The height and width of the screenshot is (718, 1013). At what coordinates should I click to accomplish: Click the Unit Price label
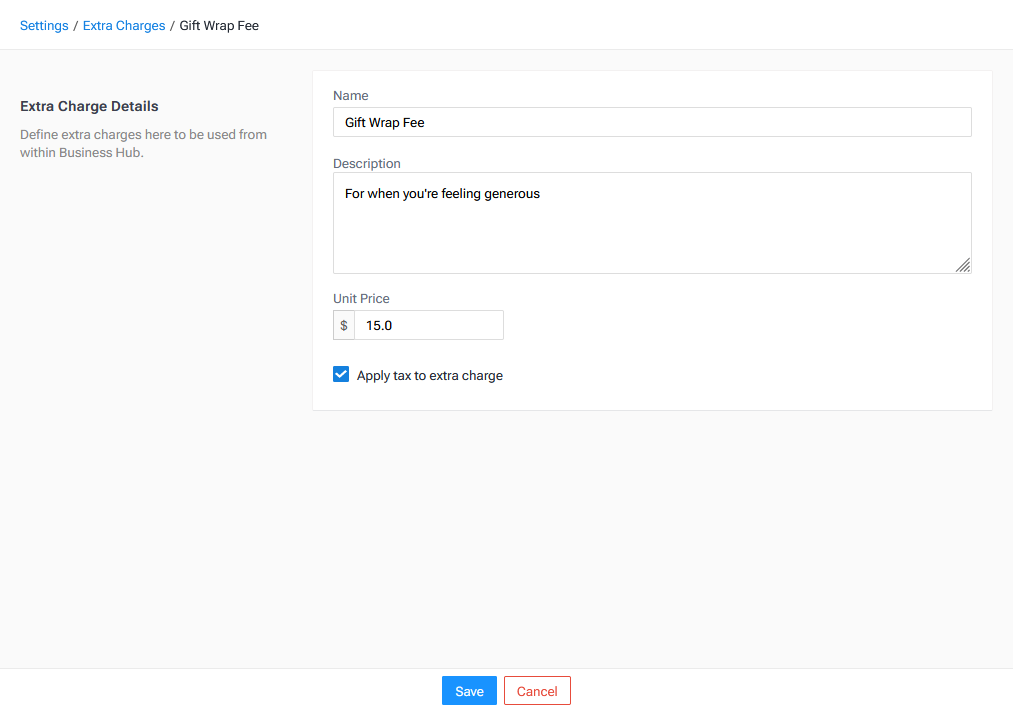coord(361,299)
